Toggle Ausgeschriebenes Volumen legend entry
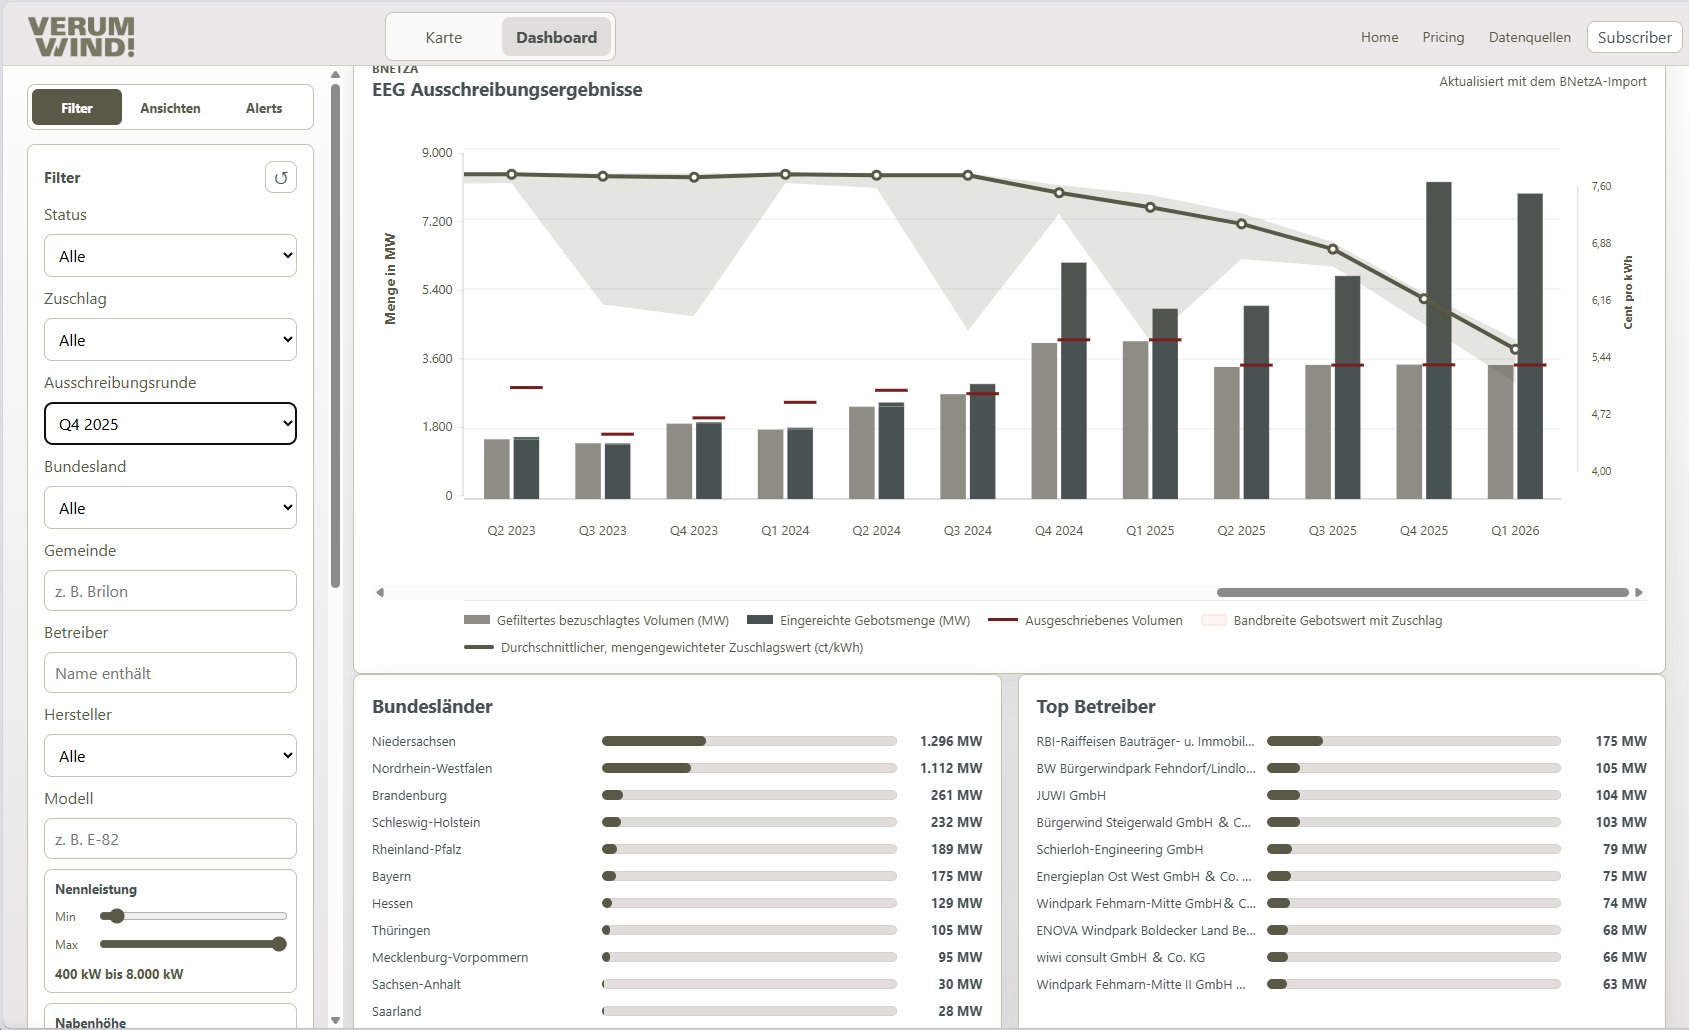Screen dimensions: 1689x1030 [1085, 620]
